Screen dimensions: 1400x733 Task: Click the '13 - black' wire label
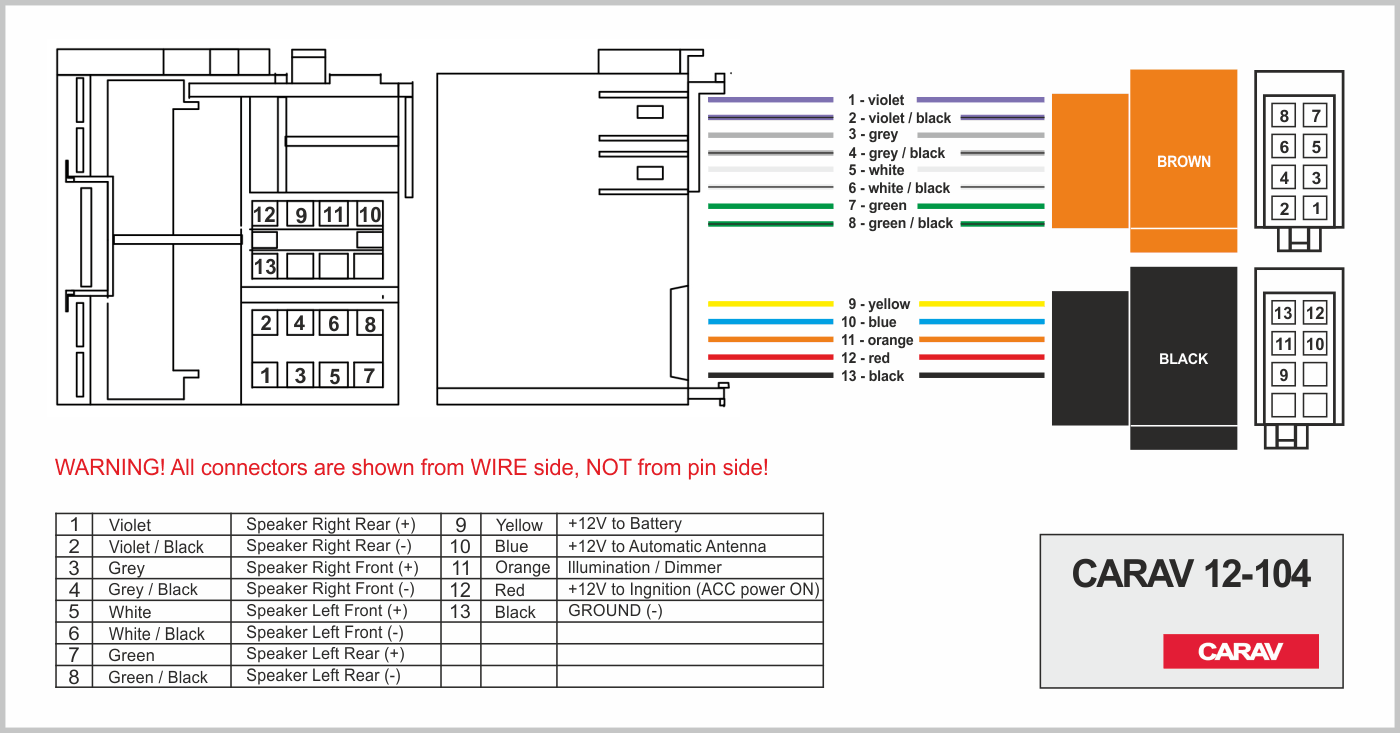tap(872, 376)
